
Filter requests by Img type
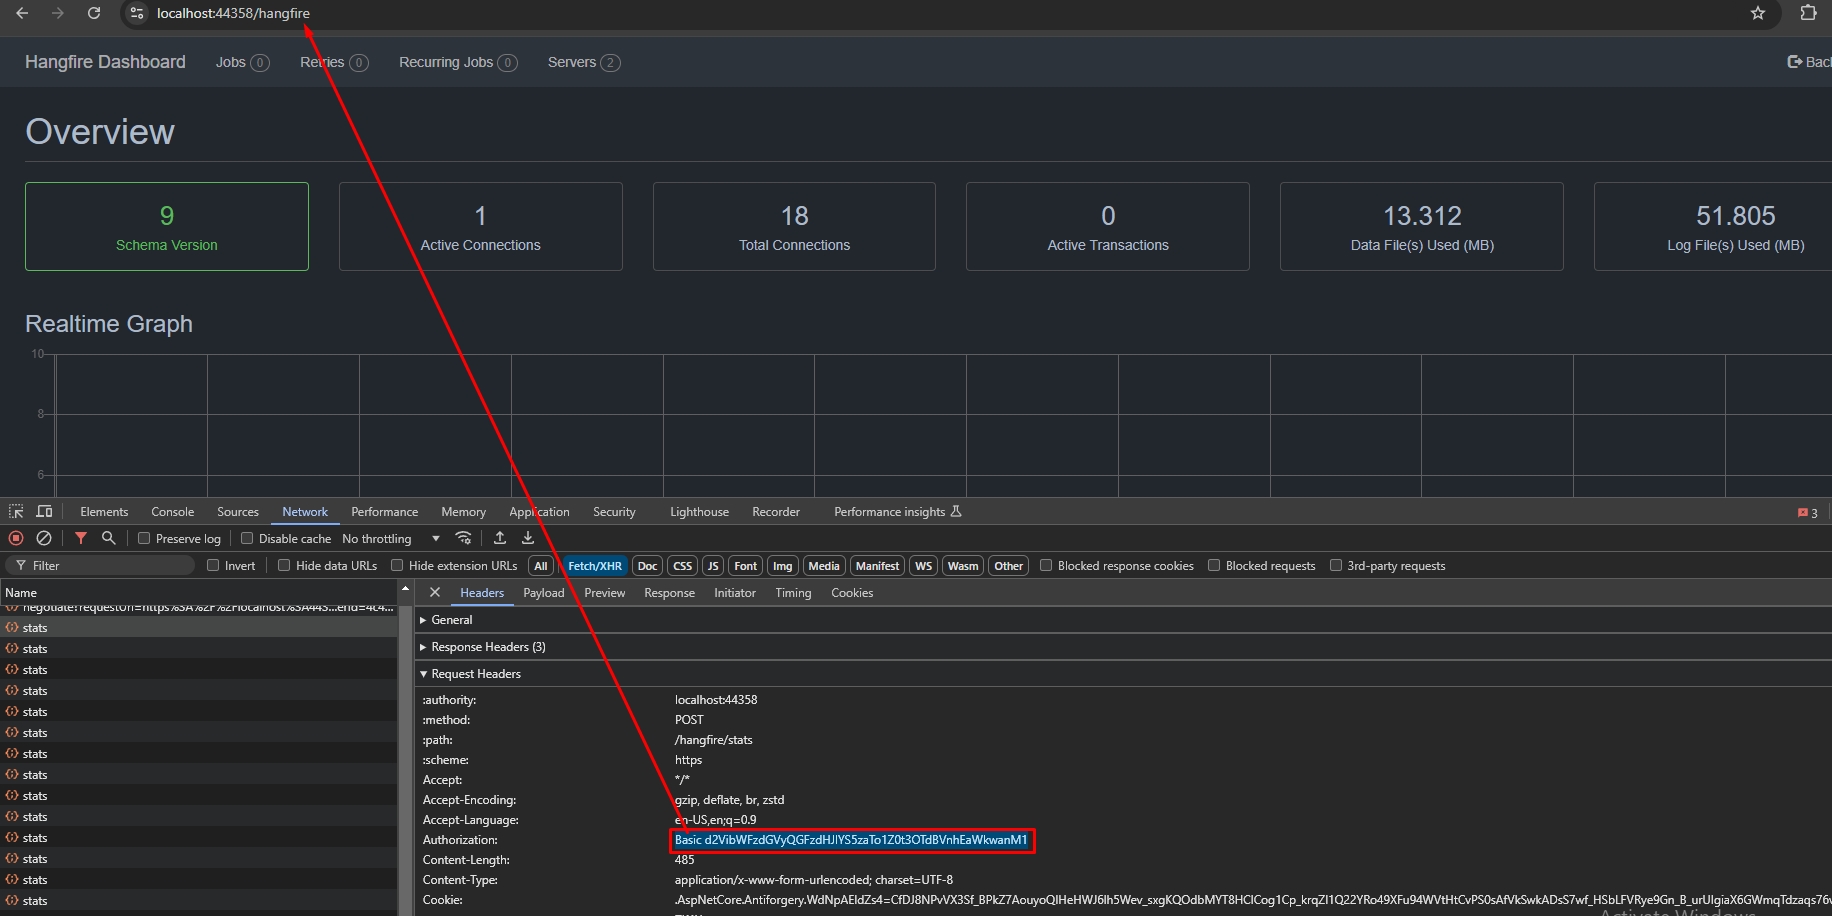pos(783,566)
